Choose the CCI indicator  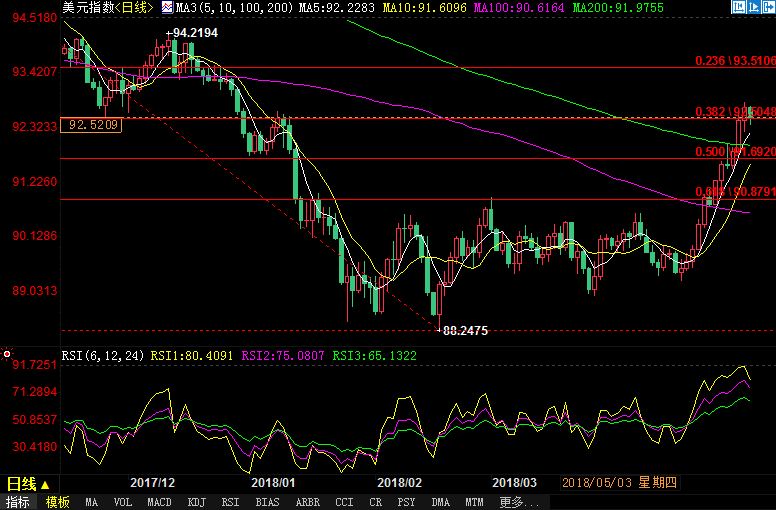(x=344, y=502)
